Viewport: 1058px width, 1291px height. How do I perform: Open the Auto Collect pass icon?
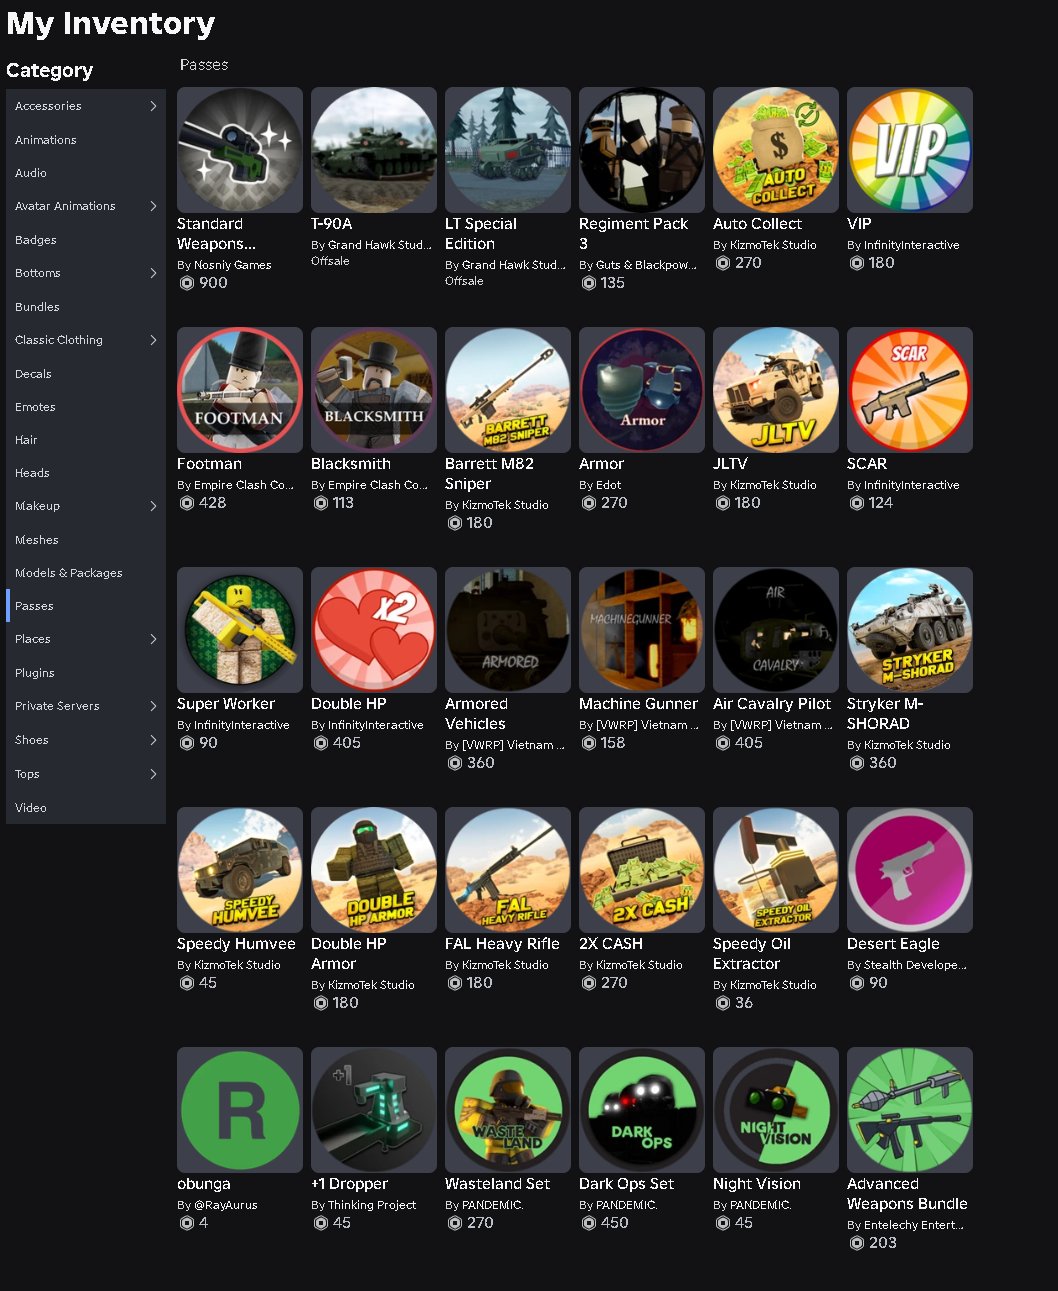[x=776, y=150]
